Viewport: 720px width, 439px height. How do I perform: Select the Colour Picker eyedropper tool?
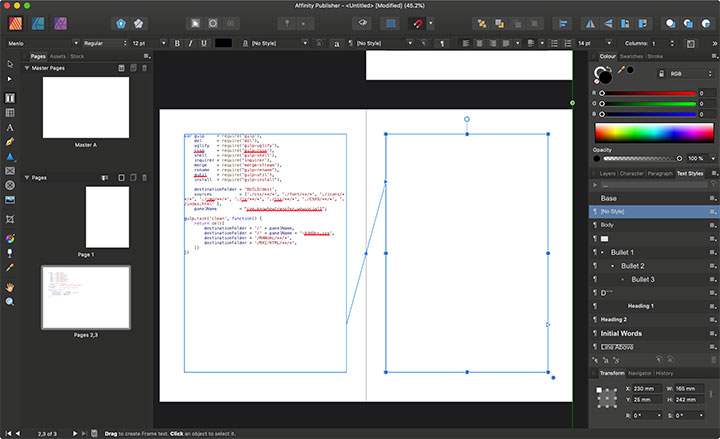tap(10, 268)
